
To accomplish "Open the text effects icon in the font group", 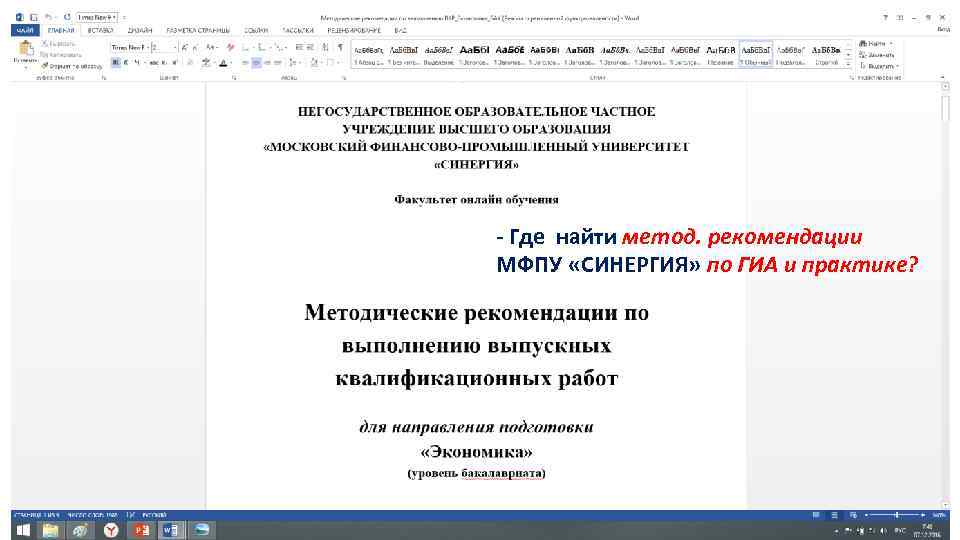I will (190, 62).
